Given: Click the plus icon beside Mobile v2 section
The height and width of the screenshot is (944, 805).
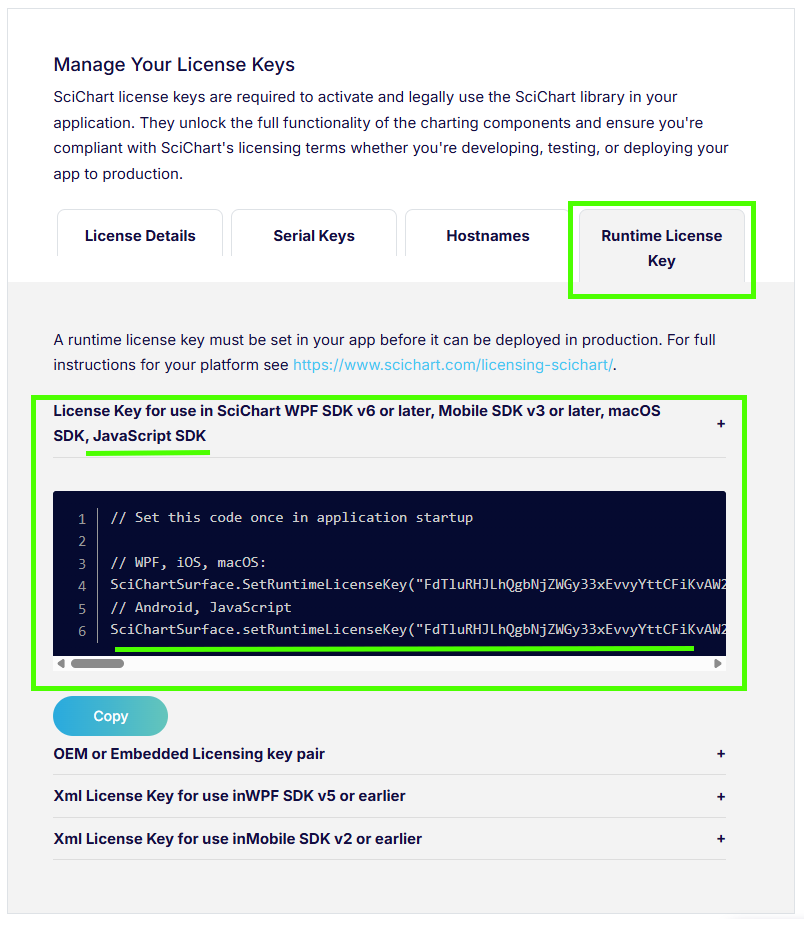Looking at the screenshot, I should [x=721, y=839].
